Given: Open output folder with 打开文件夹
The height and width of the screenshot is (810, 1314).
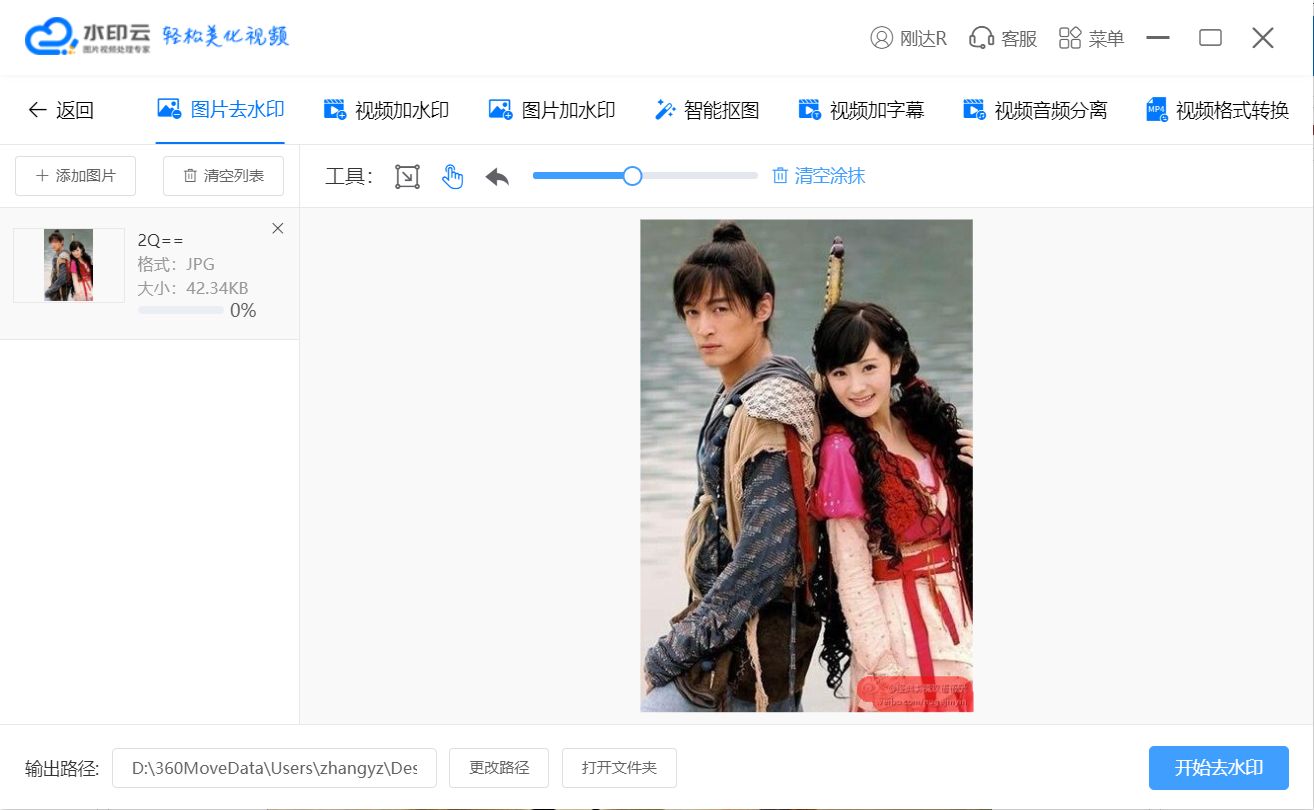Looking at the screenshot, I should 619,768.
